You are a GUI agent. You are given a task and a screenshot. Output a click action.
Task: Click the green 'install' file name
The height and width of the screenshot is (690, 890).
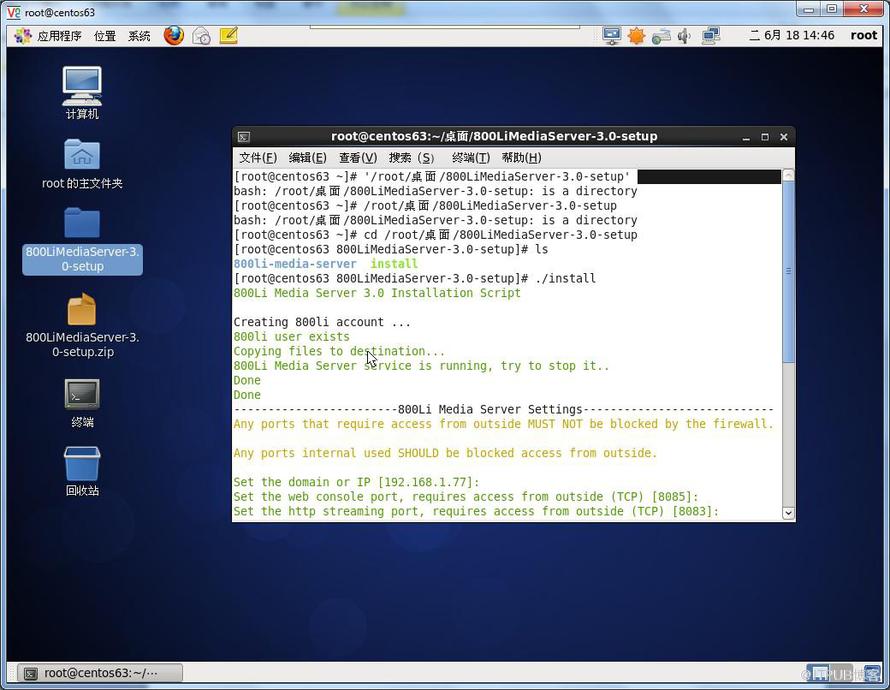[x=394, y=264]
